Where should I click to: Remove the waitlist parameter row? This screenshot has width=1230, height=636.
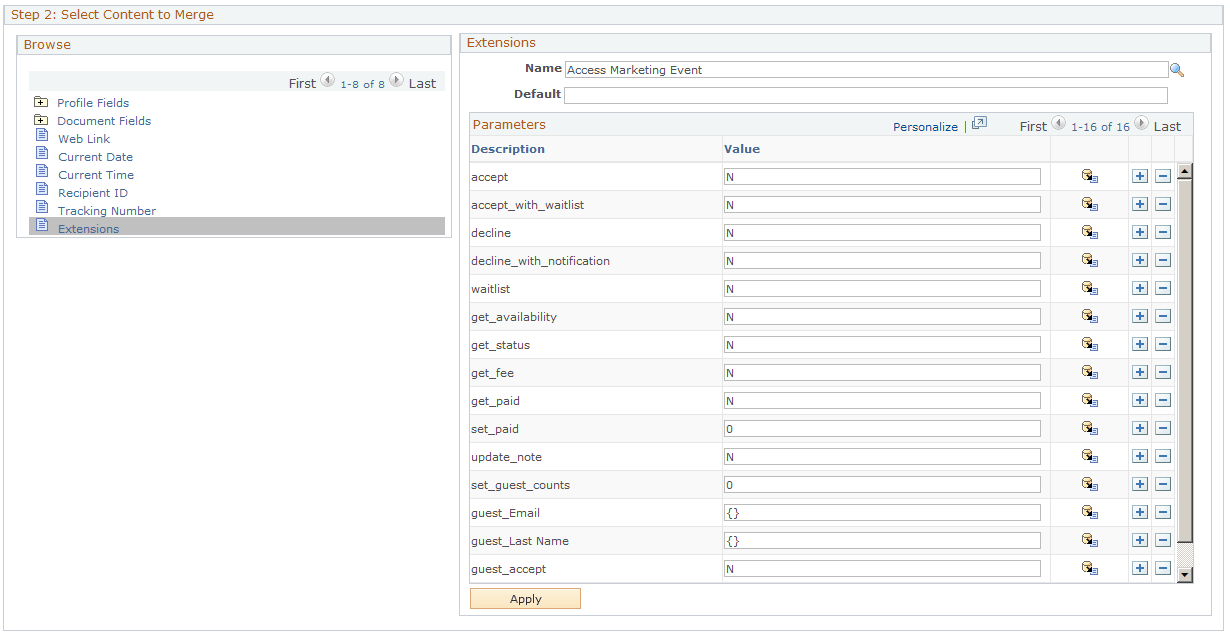tap(1163, 288)
